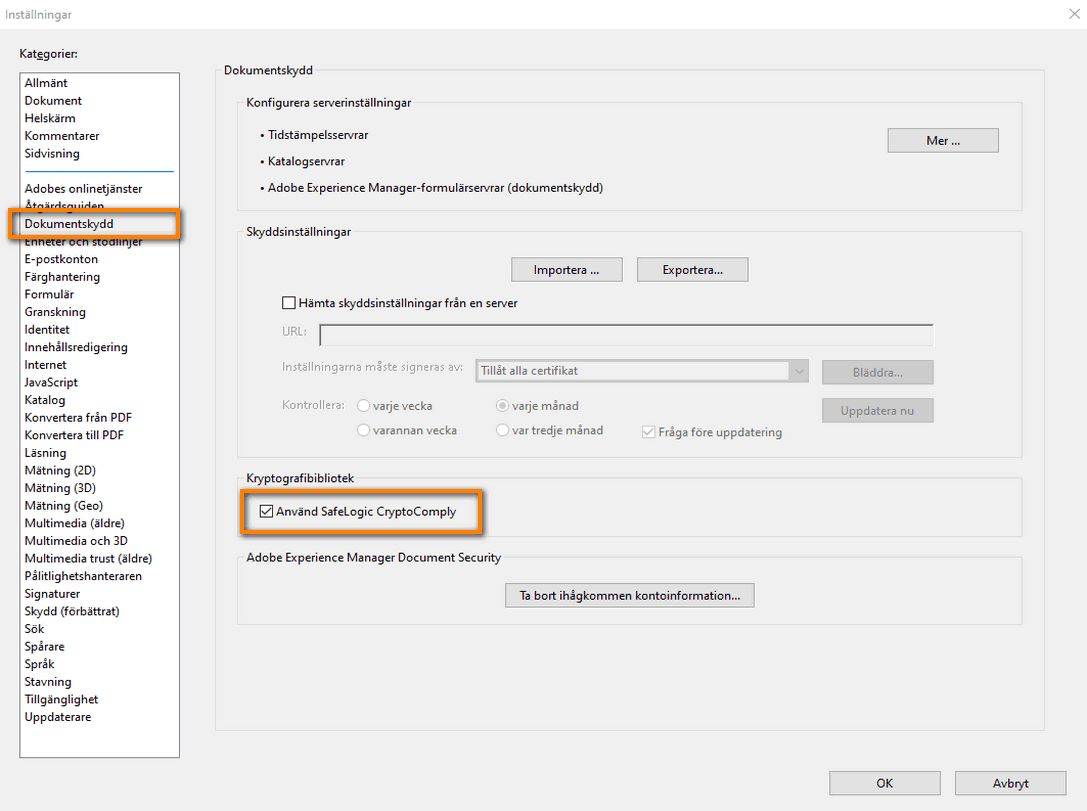Select the Stavning category
This screenshot has height=811, width=1087.
pos(51,681)
